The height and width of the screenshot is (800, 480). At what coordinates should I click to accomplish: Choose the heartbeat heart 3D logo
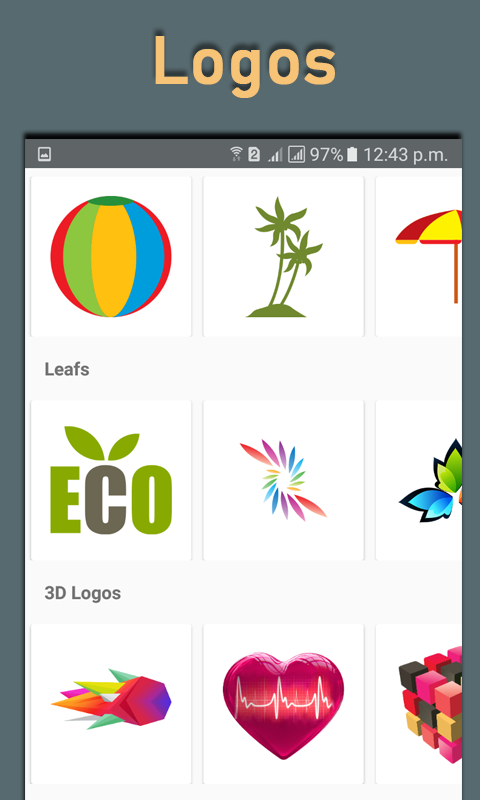[283, 704]
